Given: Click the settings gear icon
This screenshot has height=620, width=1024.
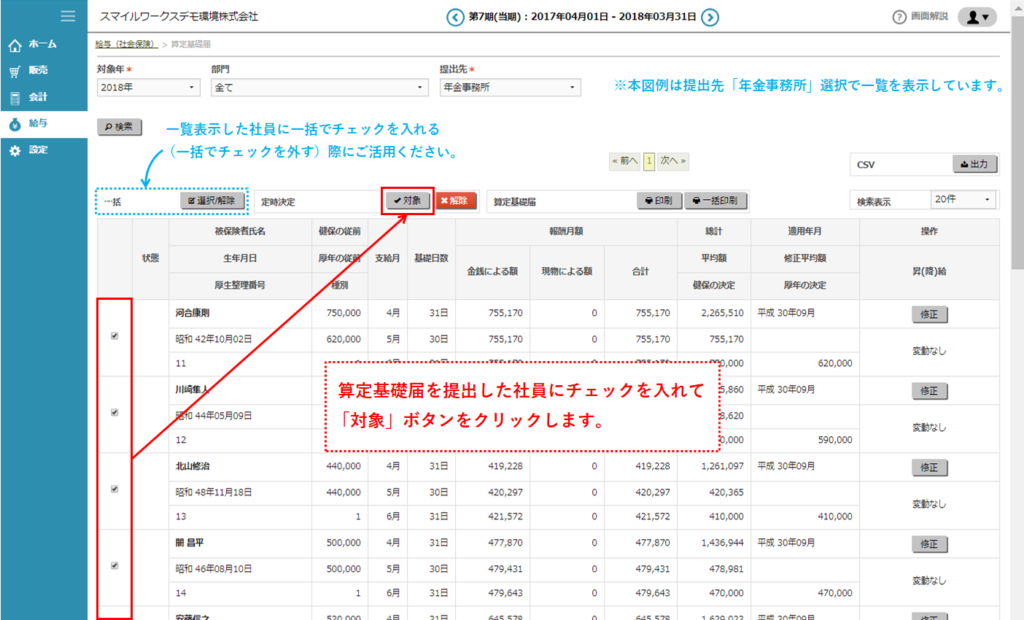Looking at the screenshot, I should point(15,151).
